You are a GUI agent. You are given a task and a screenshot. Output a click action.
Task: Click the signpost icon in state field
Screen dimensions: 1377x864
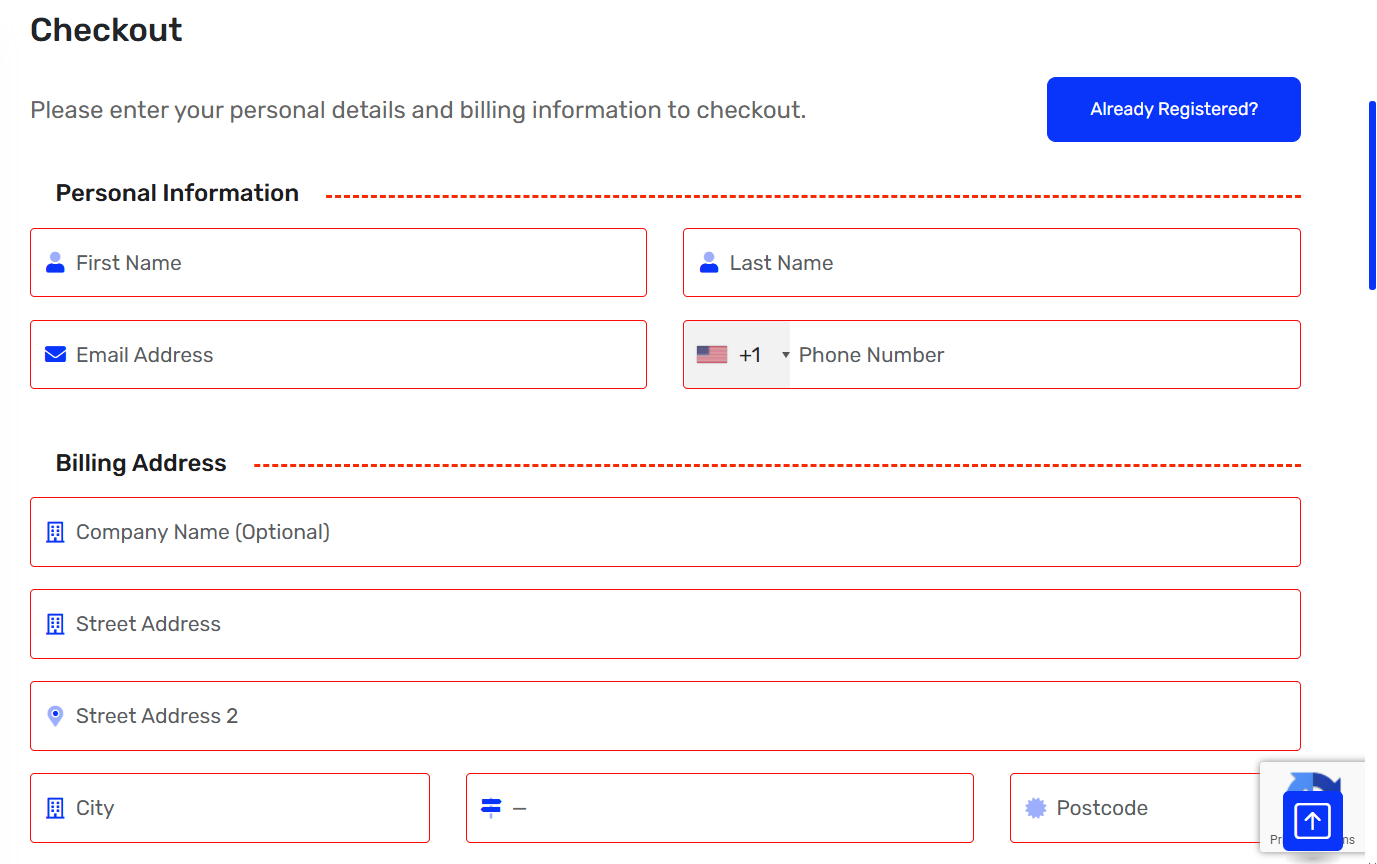tap(491, 808)
